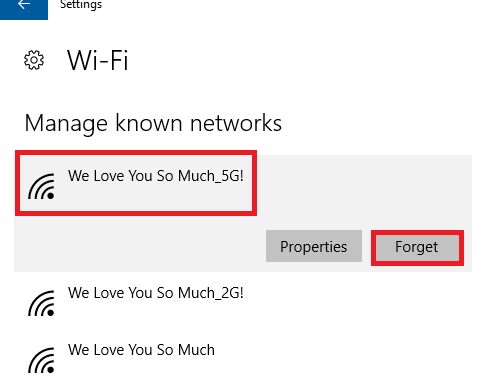Screen dimensions: 482x382
Task: Click the Settings gear icon beside Wi-Fi
Action: [34, 60]
